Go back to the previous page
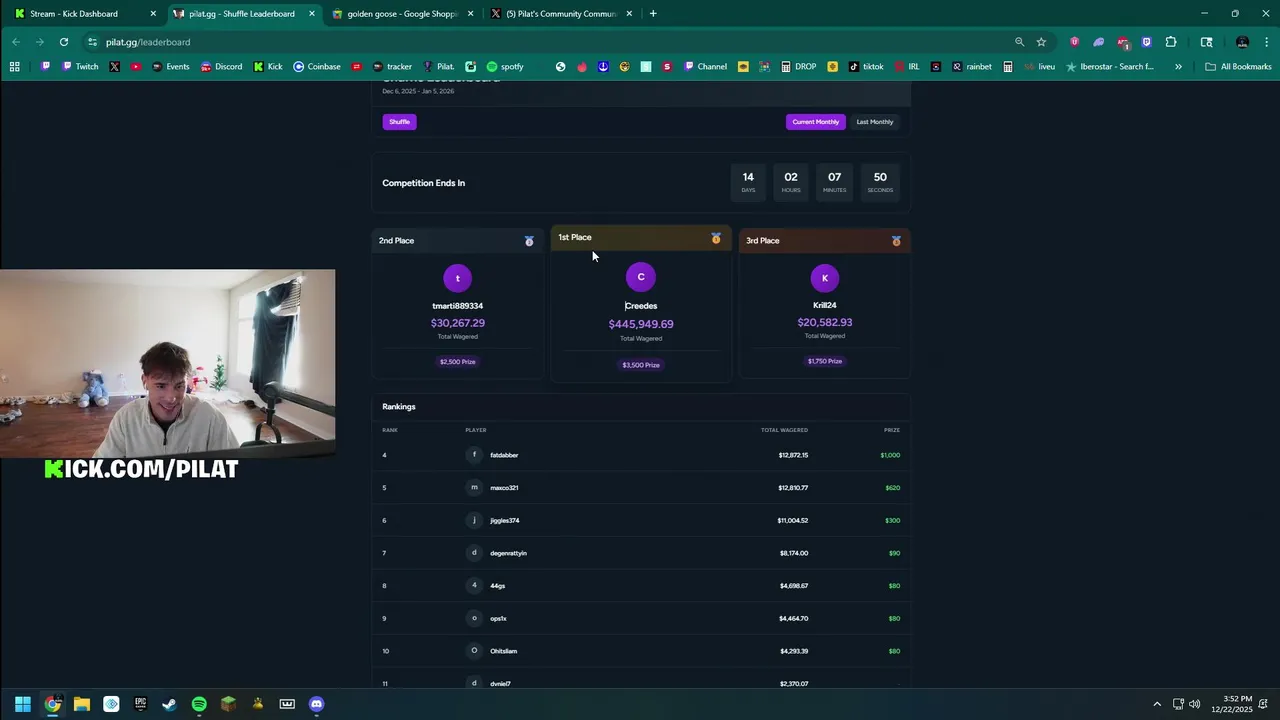This screenshot has width=1280, height=720. coord(16,42)
